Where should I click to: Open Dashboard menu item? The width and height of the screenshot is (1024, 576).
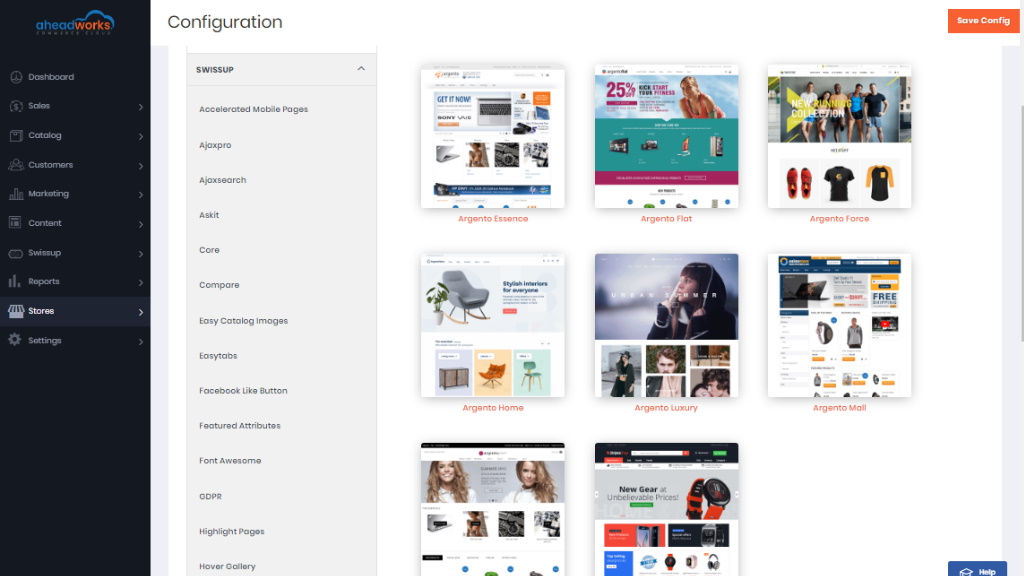(x=51, y=77)
